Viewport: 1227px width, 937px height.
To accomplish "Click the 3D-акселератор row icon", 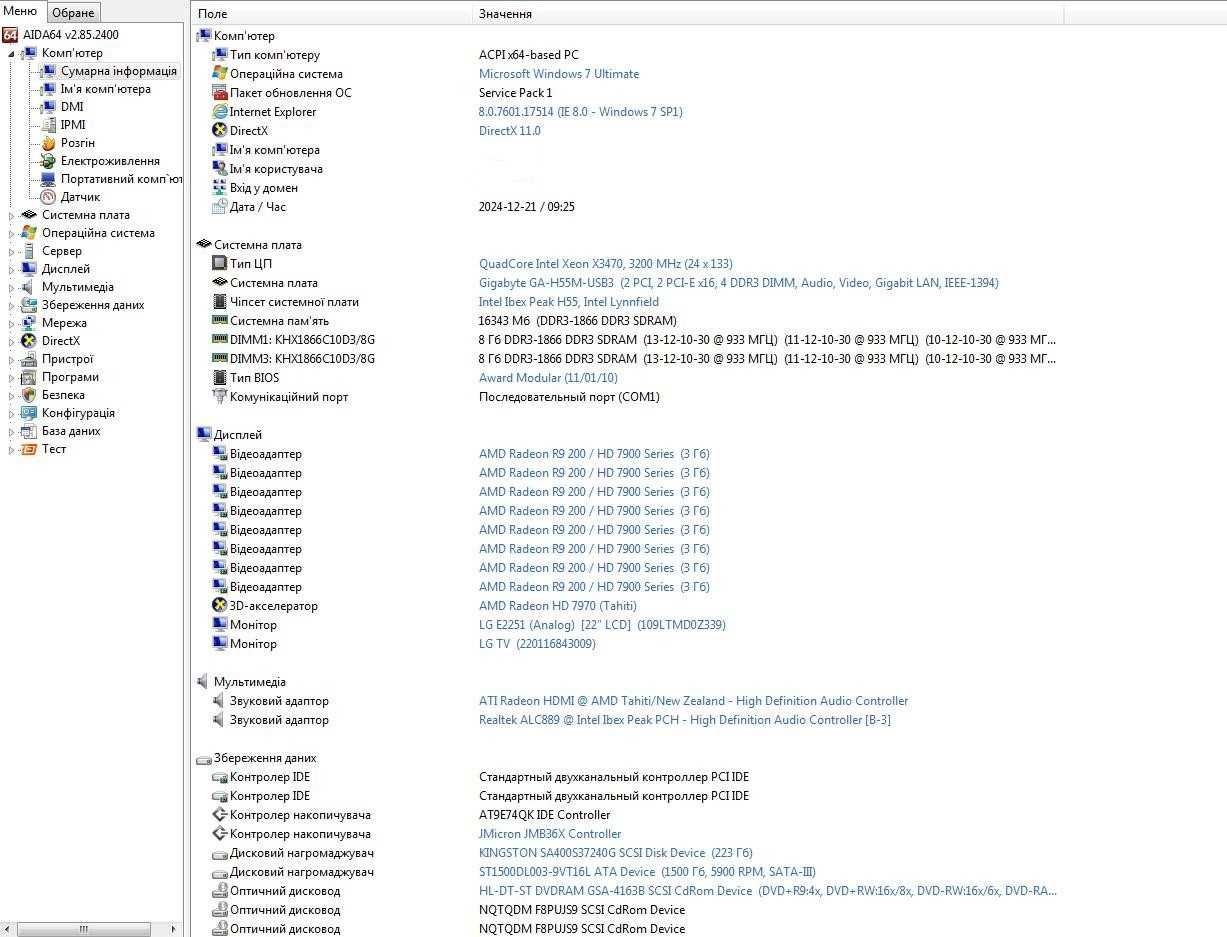I will [220, 606].
